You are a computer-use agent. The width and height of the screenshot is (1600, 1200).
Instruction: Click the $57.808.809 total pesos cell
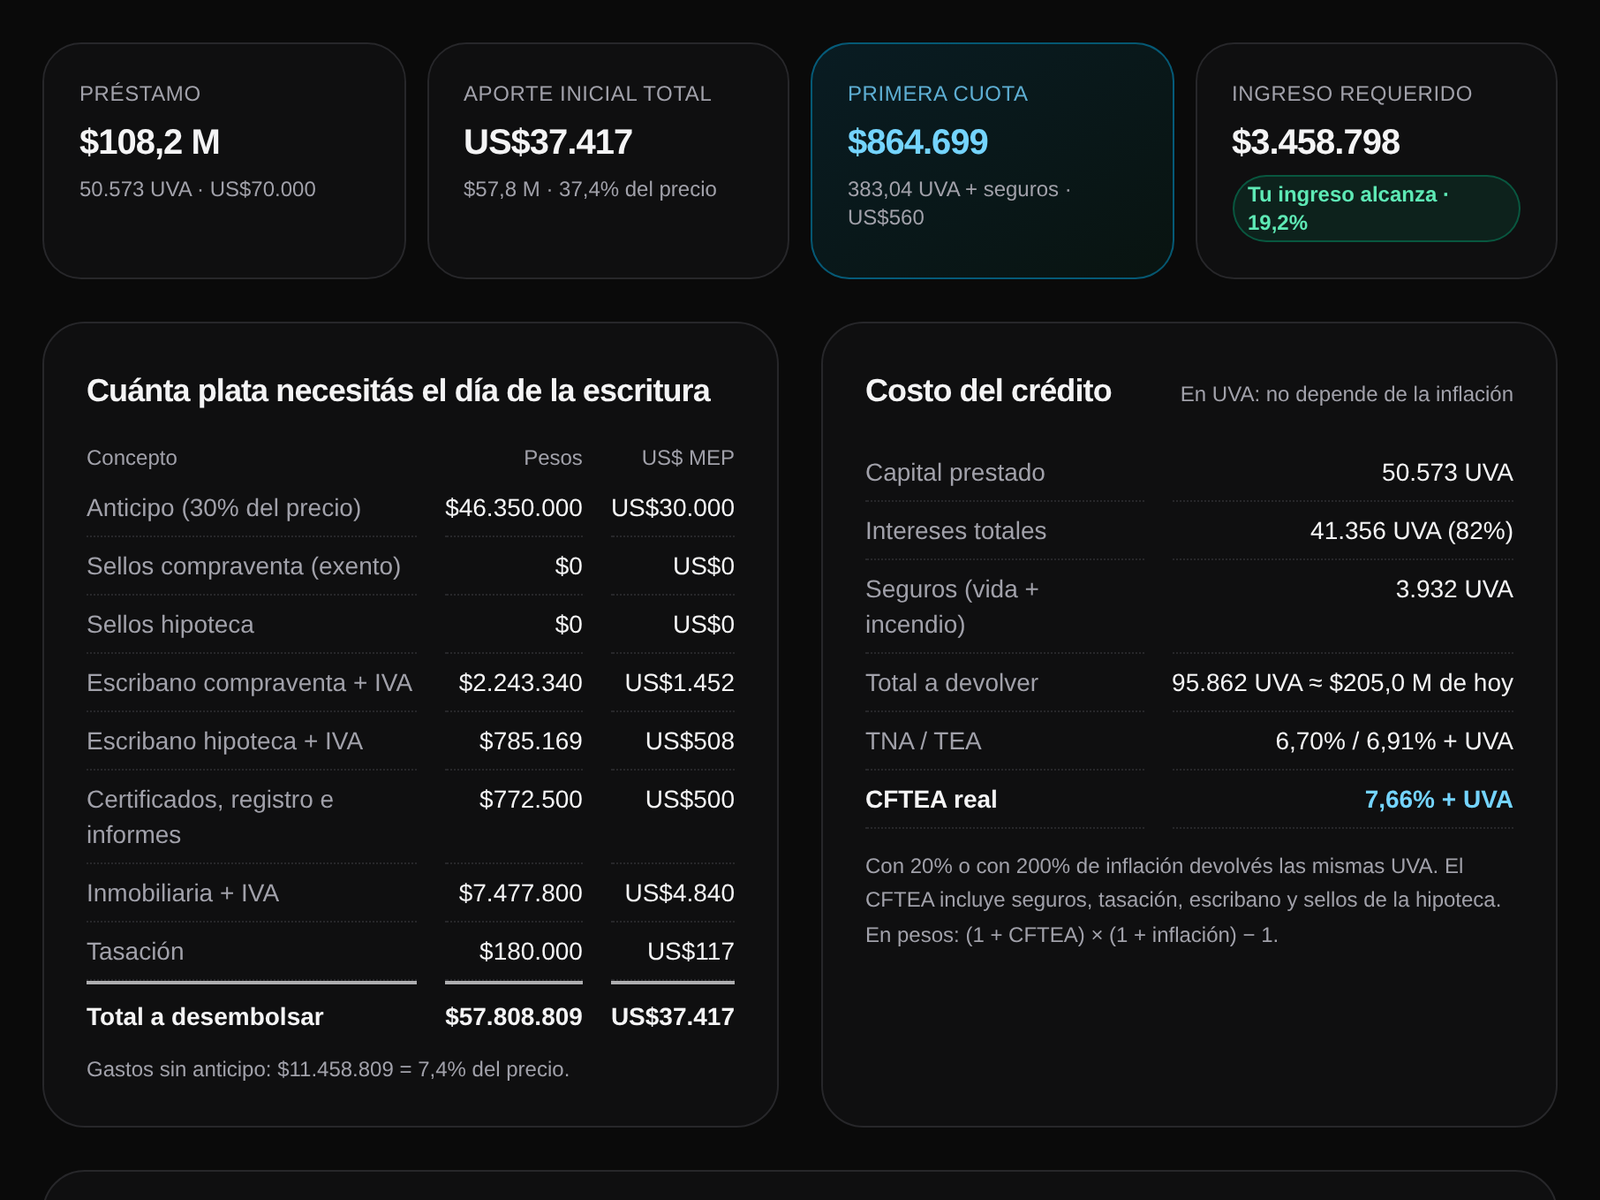[514, 1017]
